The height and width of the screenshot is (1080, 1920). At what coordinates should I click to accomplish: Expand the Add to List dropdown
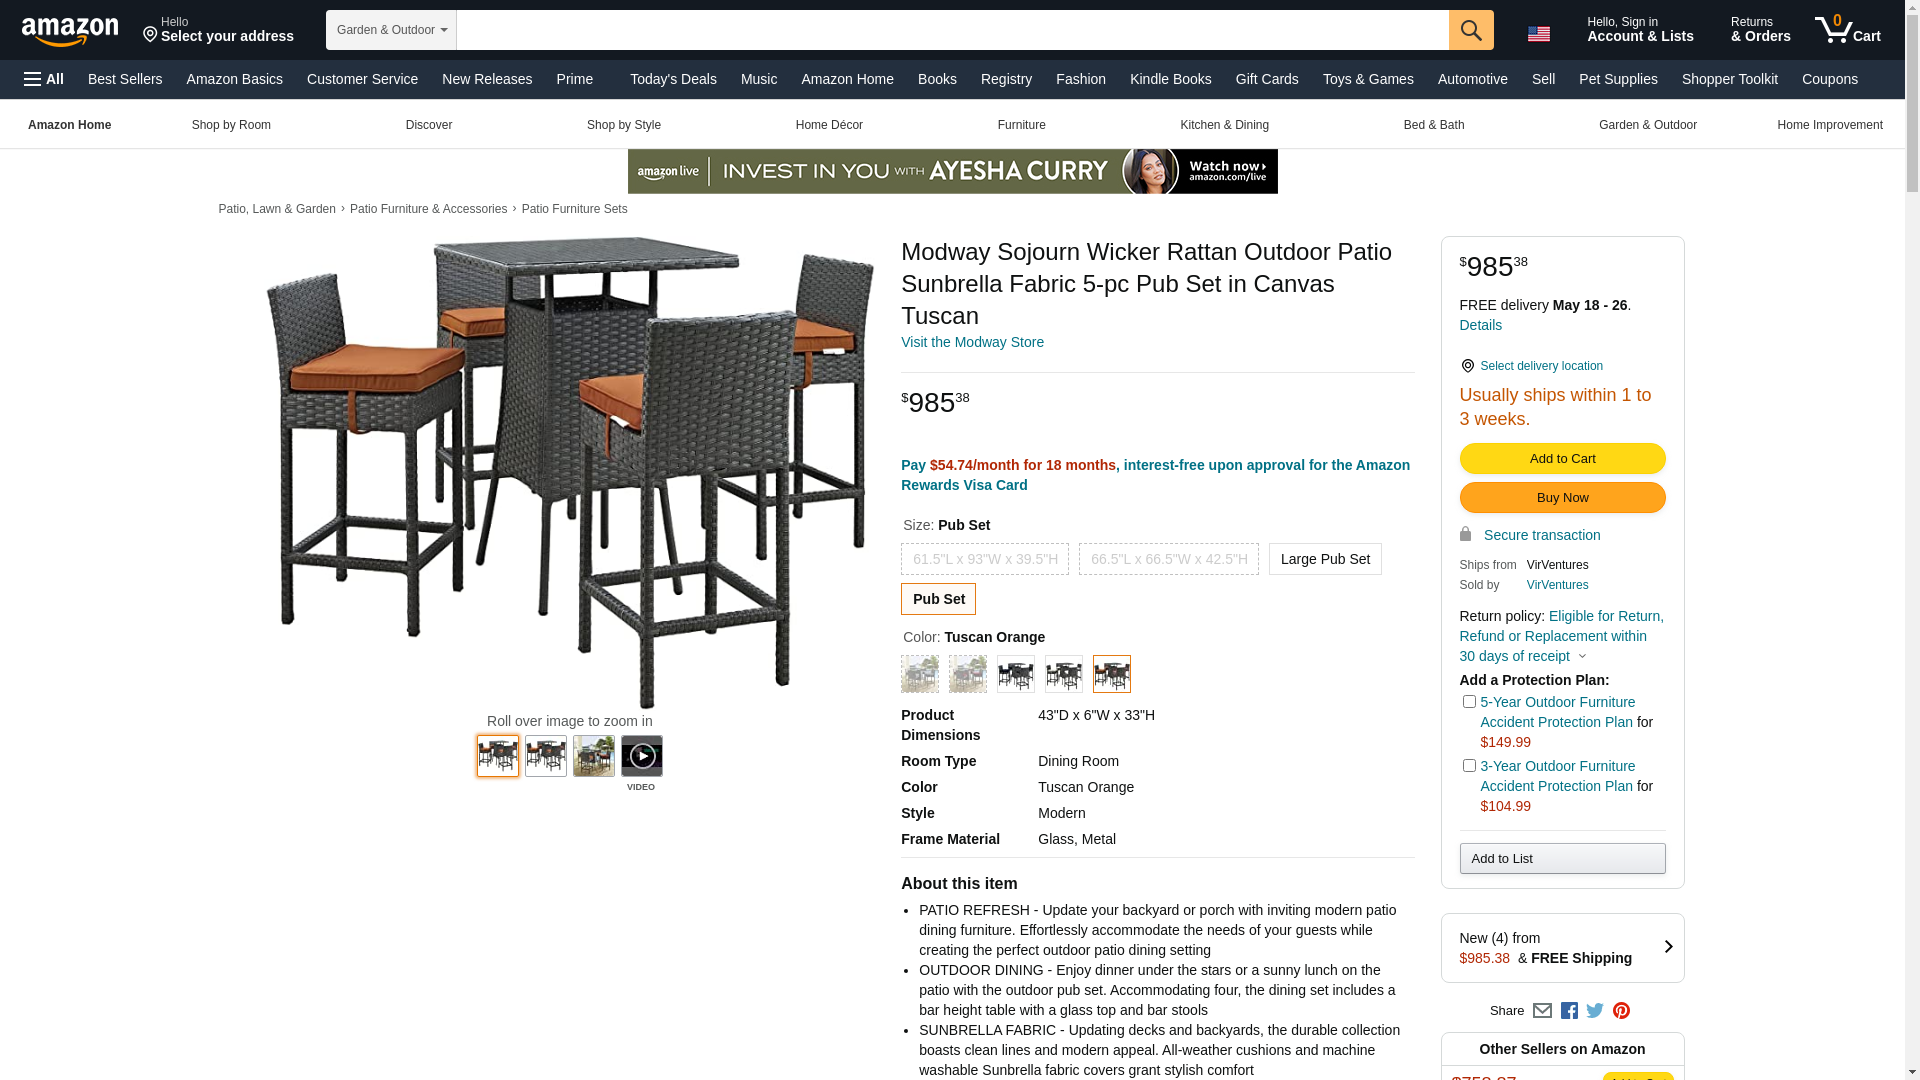1562,859
